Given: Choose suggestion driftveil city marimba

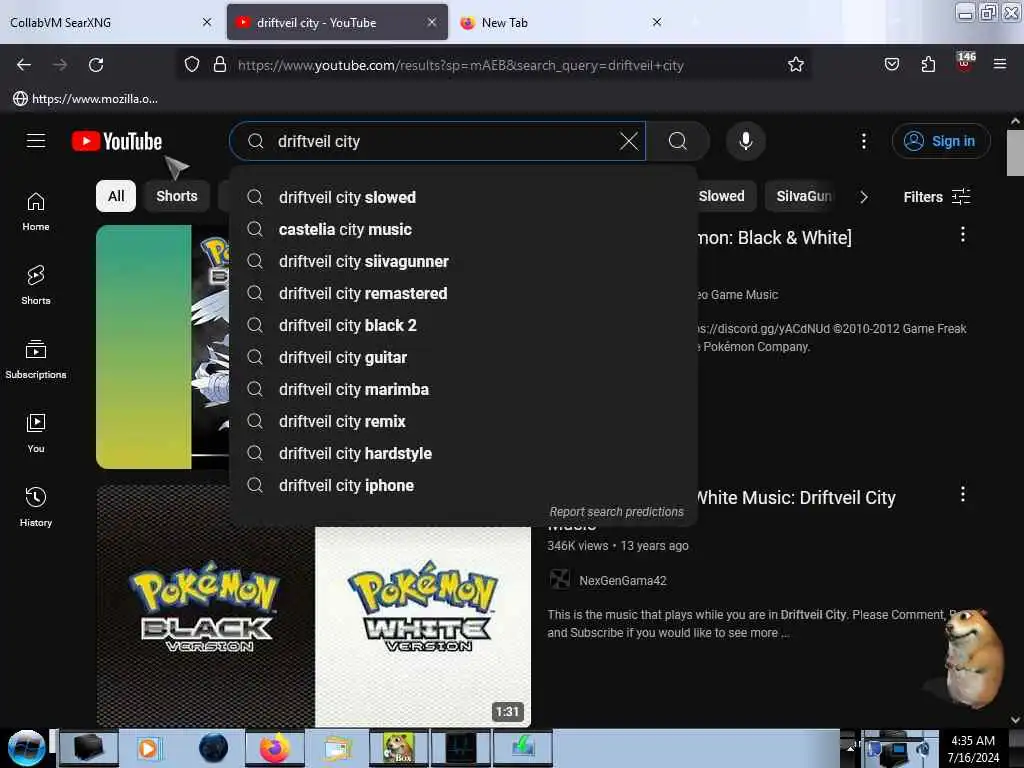Looking at the screenshot, I should point(463,389).
